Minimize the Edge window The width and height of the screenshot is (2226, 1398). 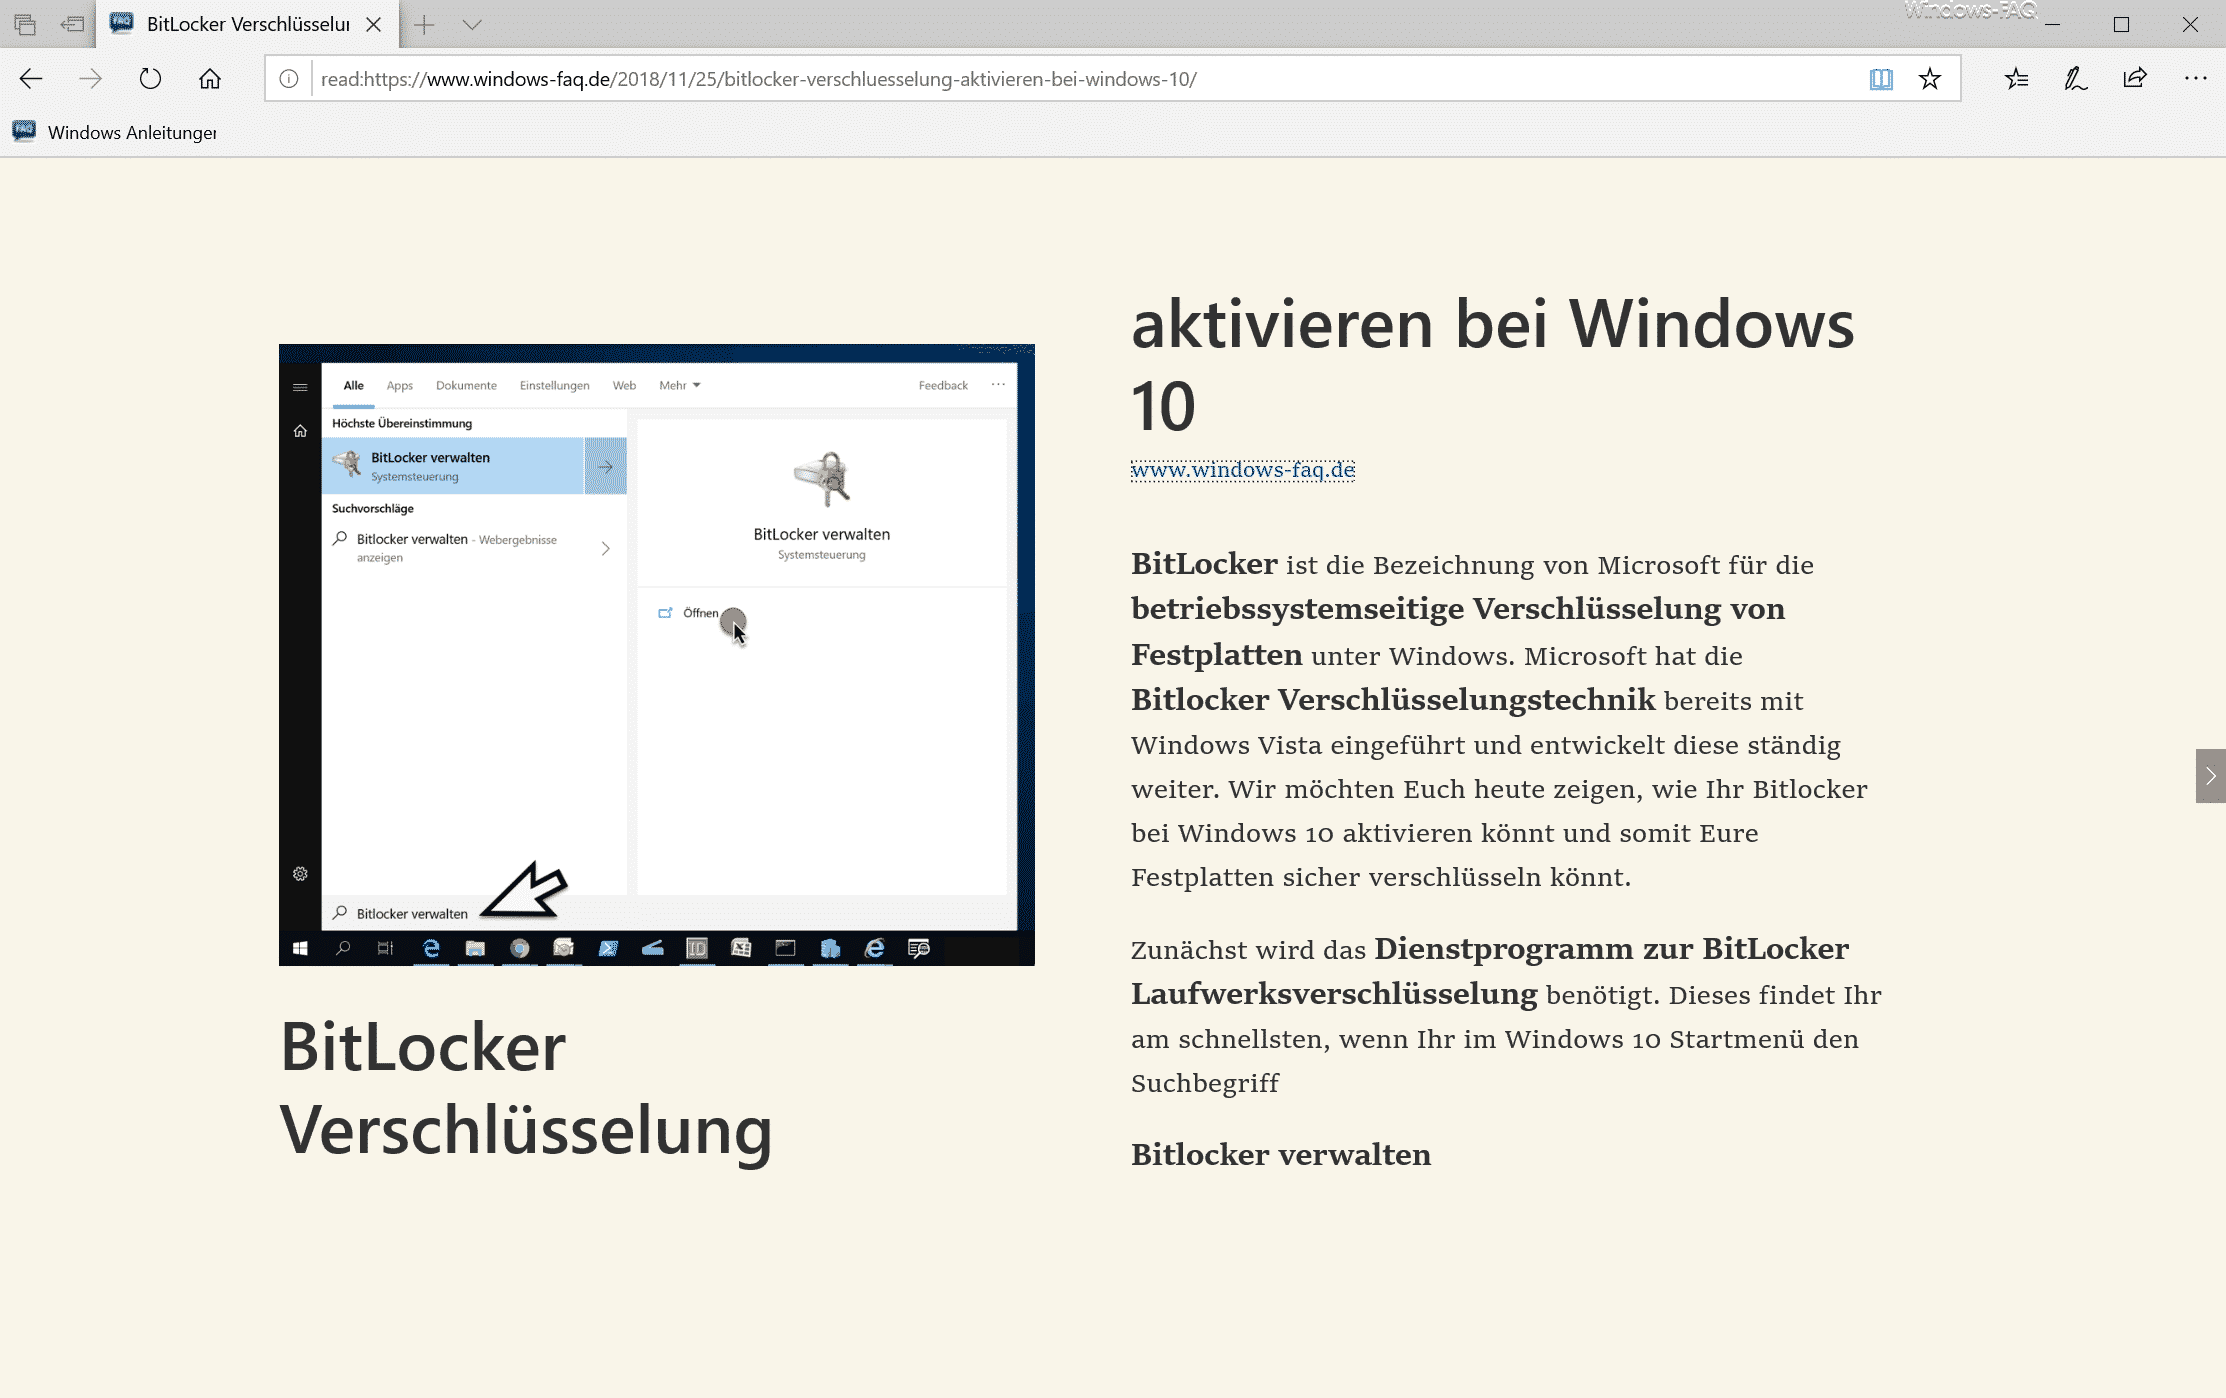tap(2052, 24)
